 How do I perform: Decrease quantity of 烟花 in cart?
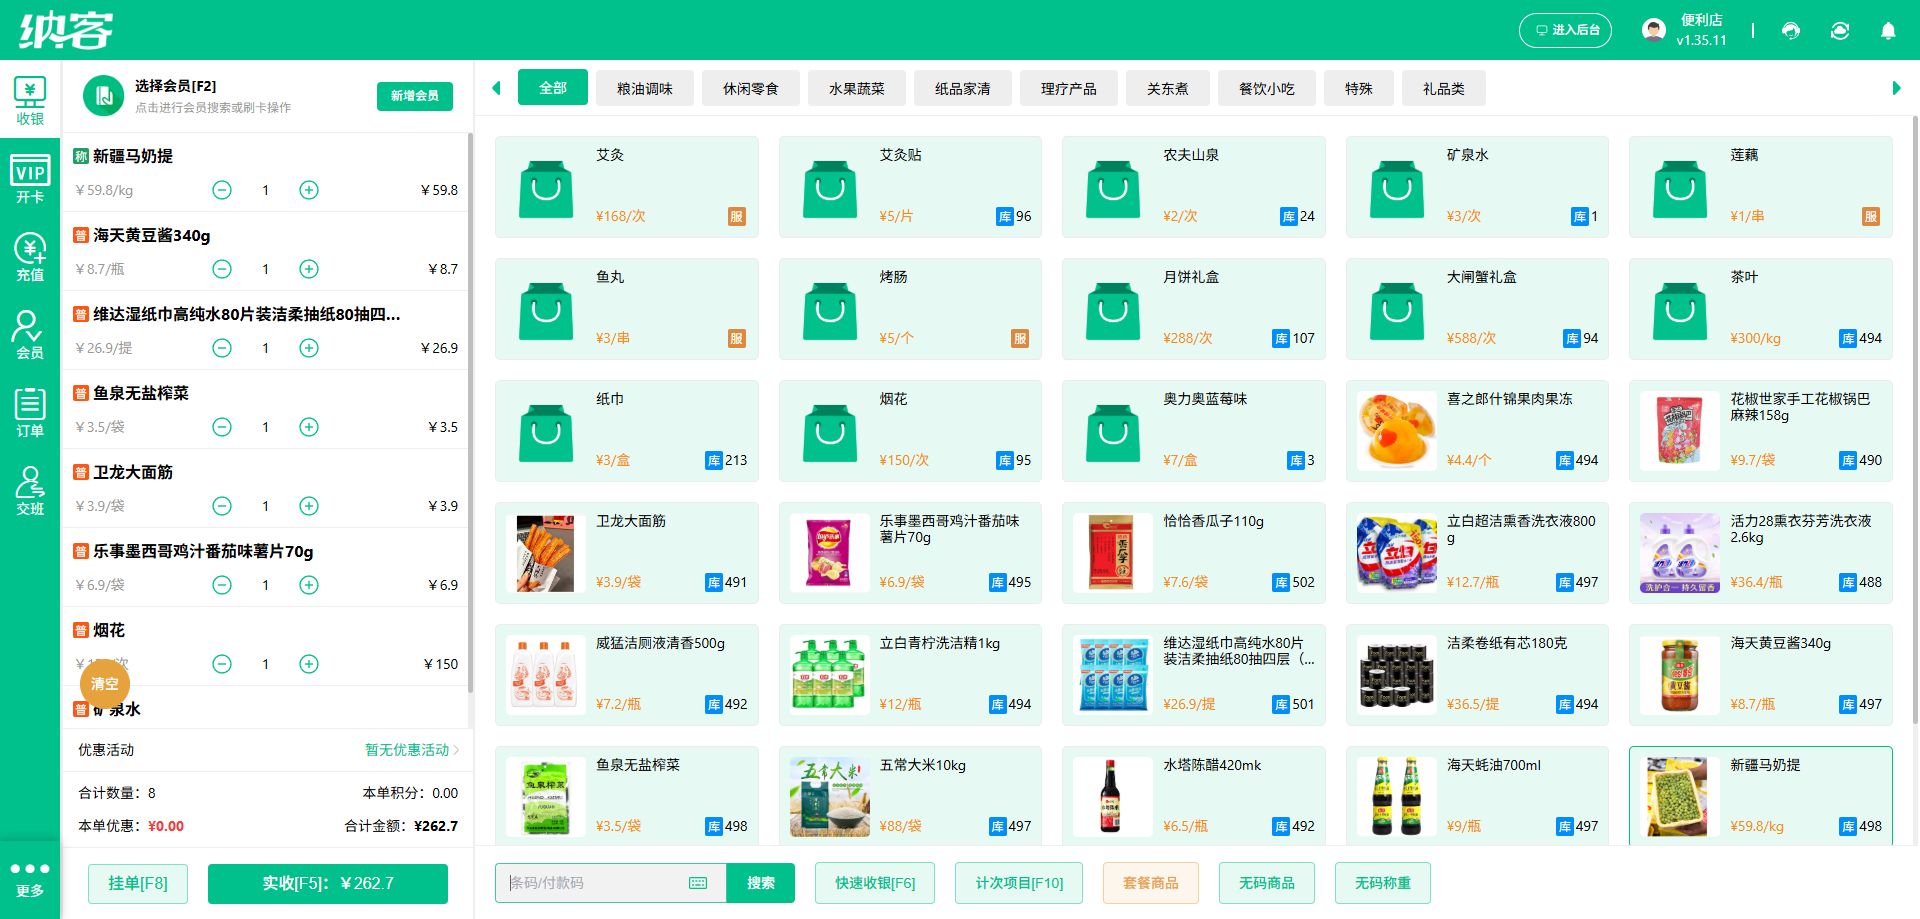[222, 664]
